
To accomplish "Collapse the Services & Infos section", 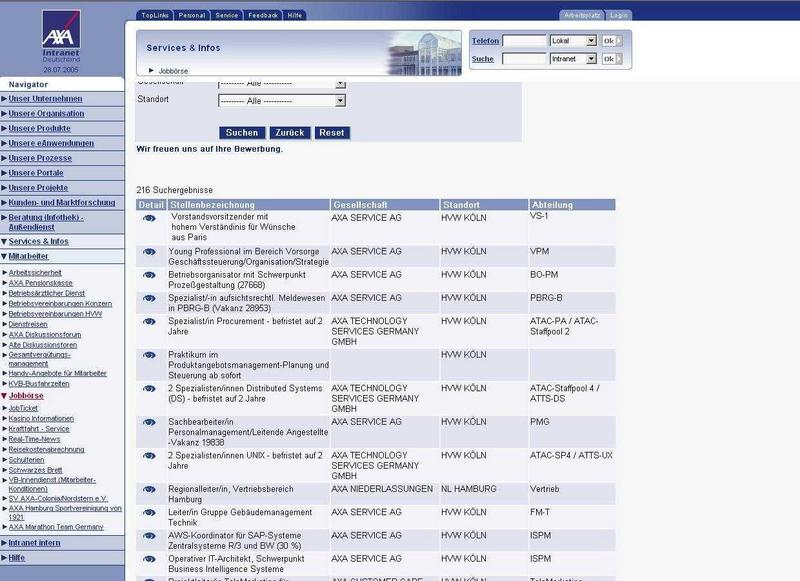I will pos(38,242).
